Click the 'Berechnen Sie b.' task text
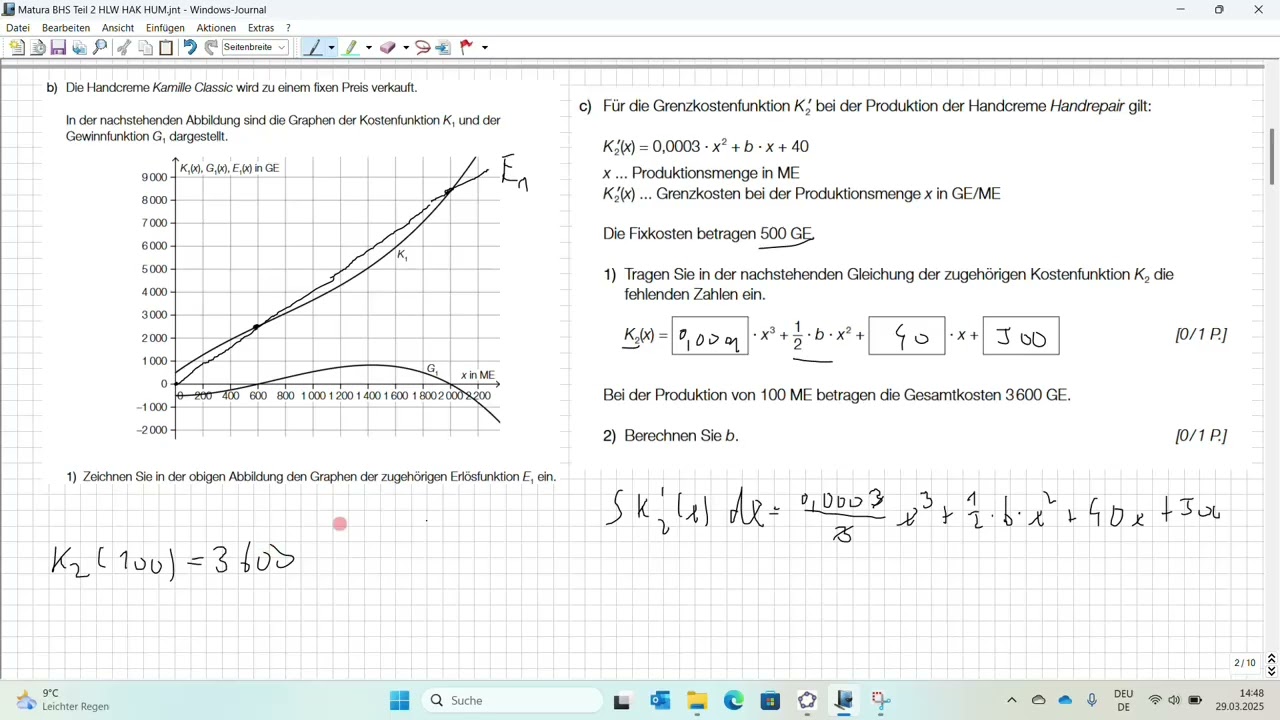Screen dimensions: 1280x720 [681, 436]
